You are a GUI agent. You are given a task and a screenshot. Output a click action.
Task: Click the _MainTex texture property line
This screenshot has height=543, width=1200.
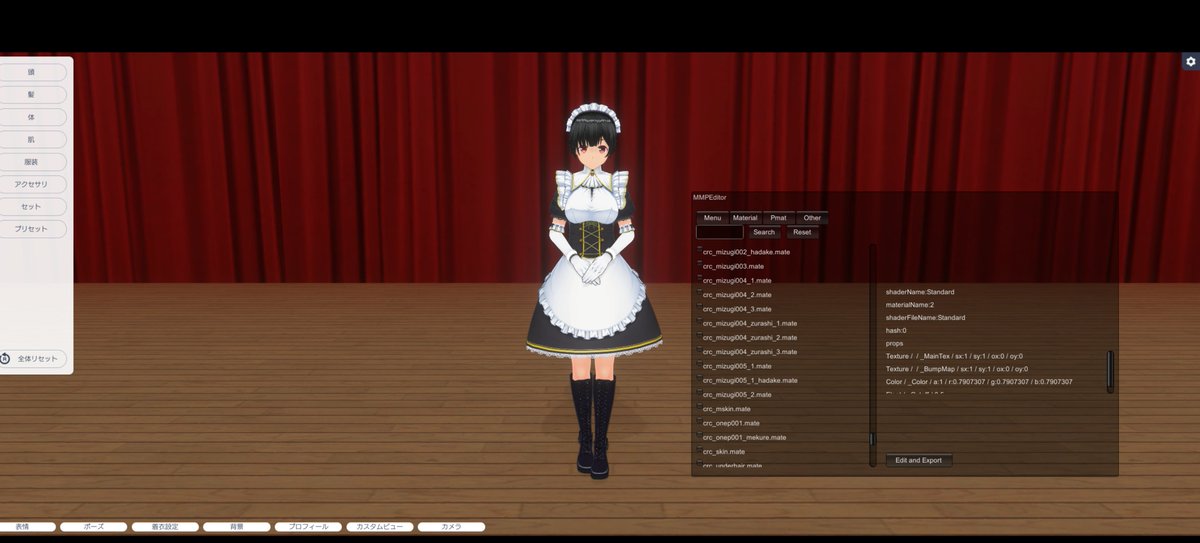(954, 356)
